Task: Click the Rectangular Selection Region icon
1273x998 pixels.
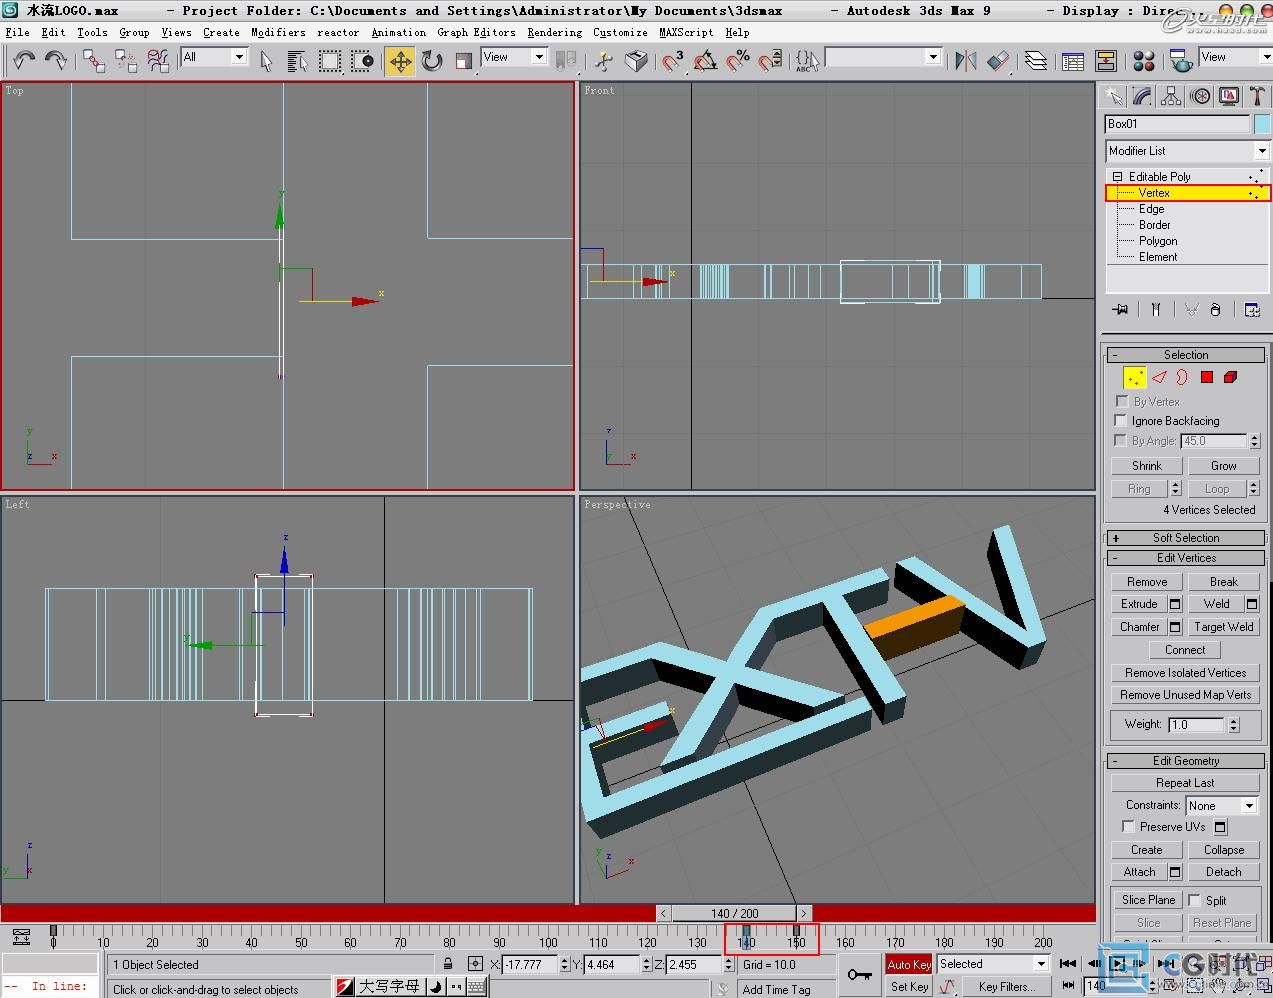Action: [329, 61]
